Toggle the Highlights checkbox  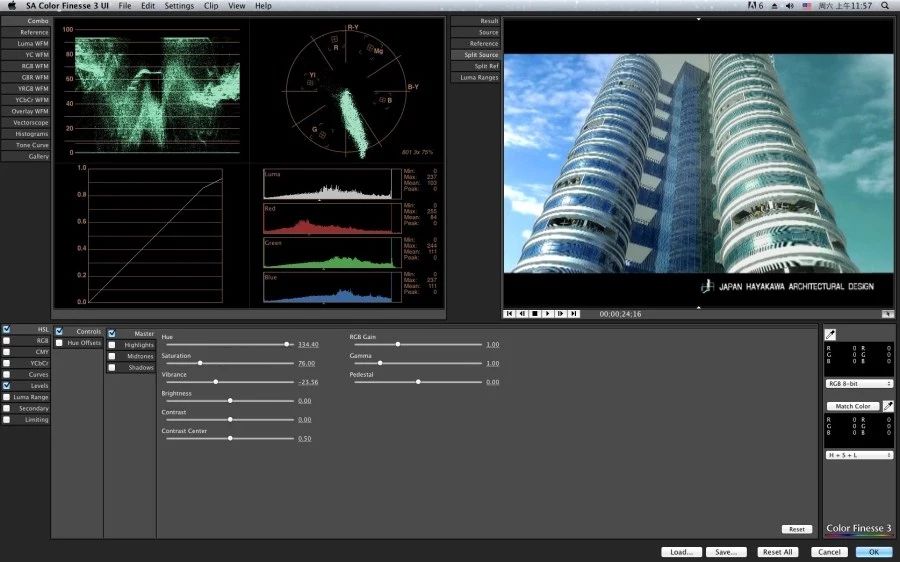pyautogui.click(x=112, y=345)
